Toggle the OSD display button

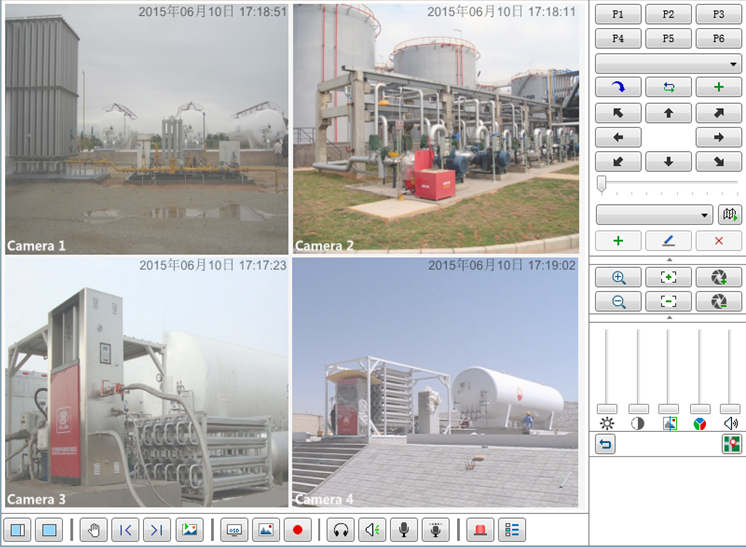(234, 530)
